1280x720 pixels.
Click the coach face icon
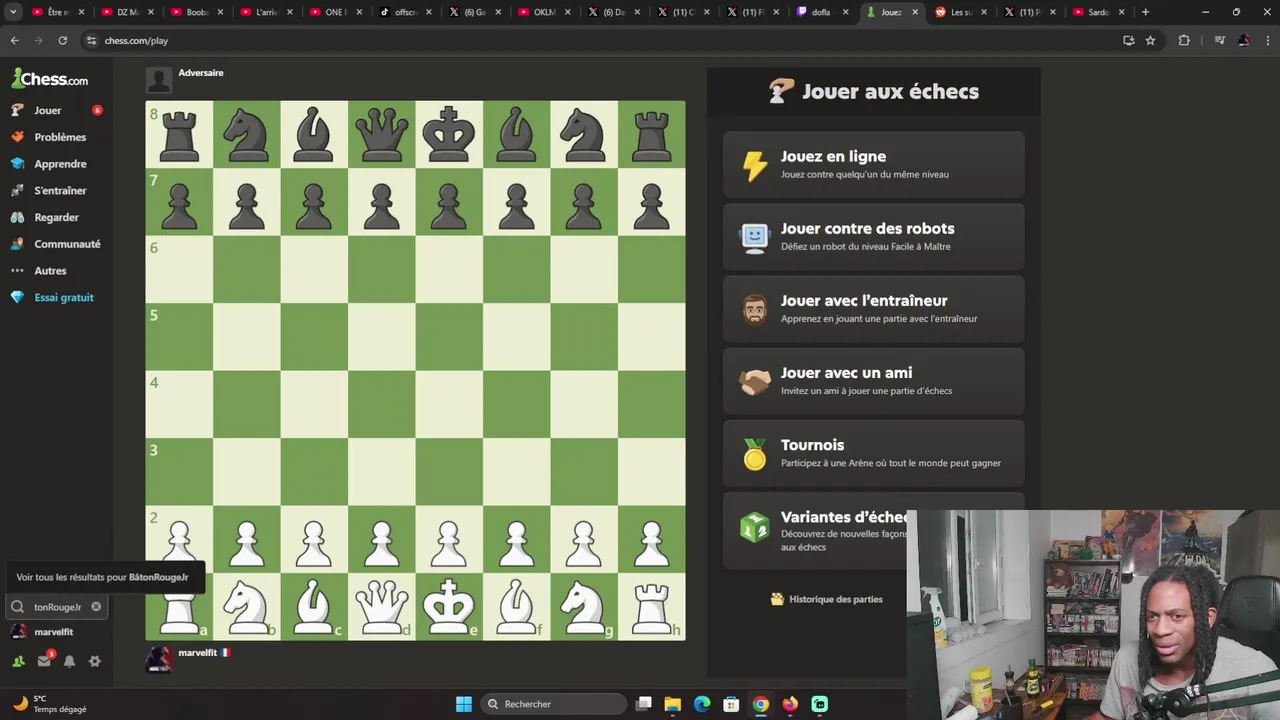tap(755, 309)
